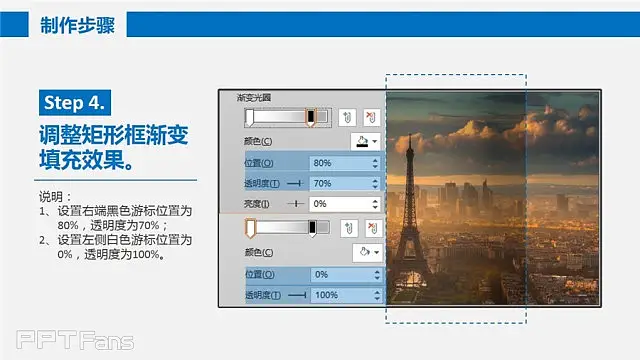Select the white gradient stop in upper bar

click(249, 118)
